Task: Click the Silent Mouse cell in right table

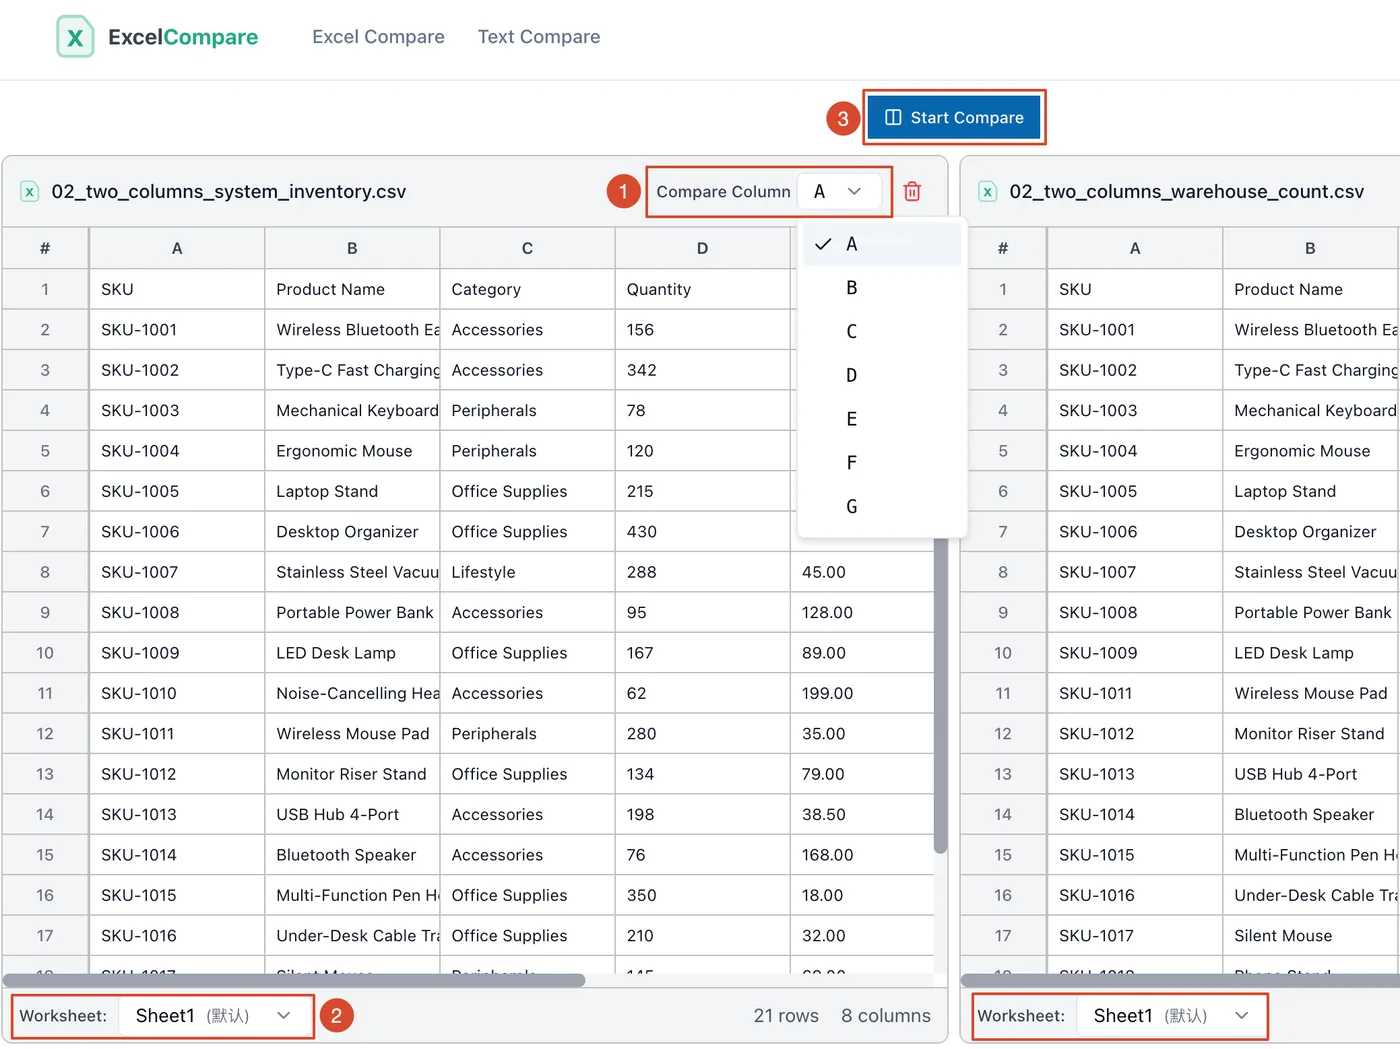Action: 1310,936
